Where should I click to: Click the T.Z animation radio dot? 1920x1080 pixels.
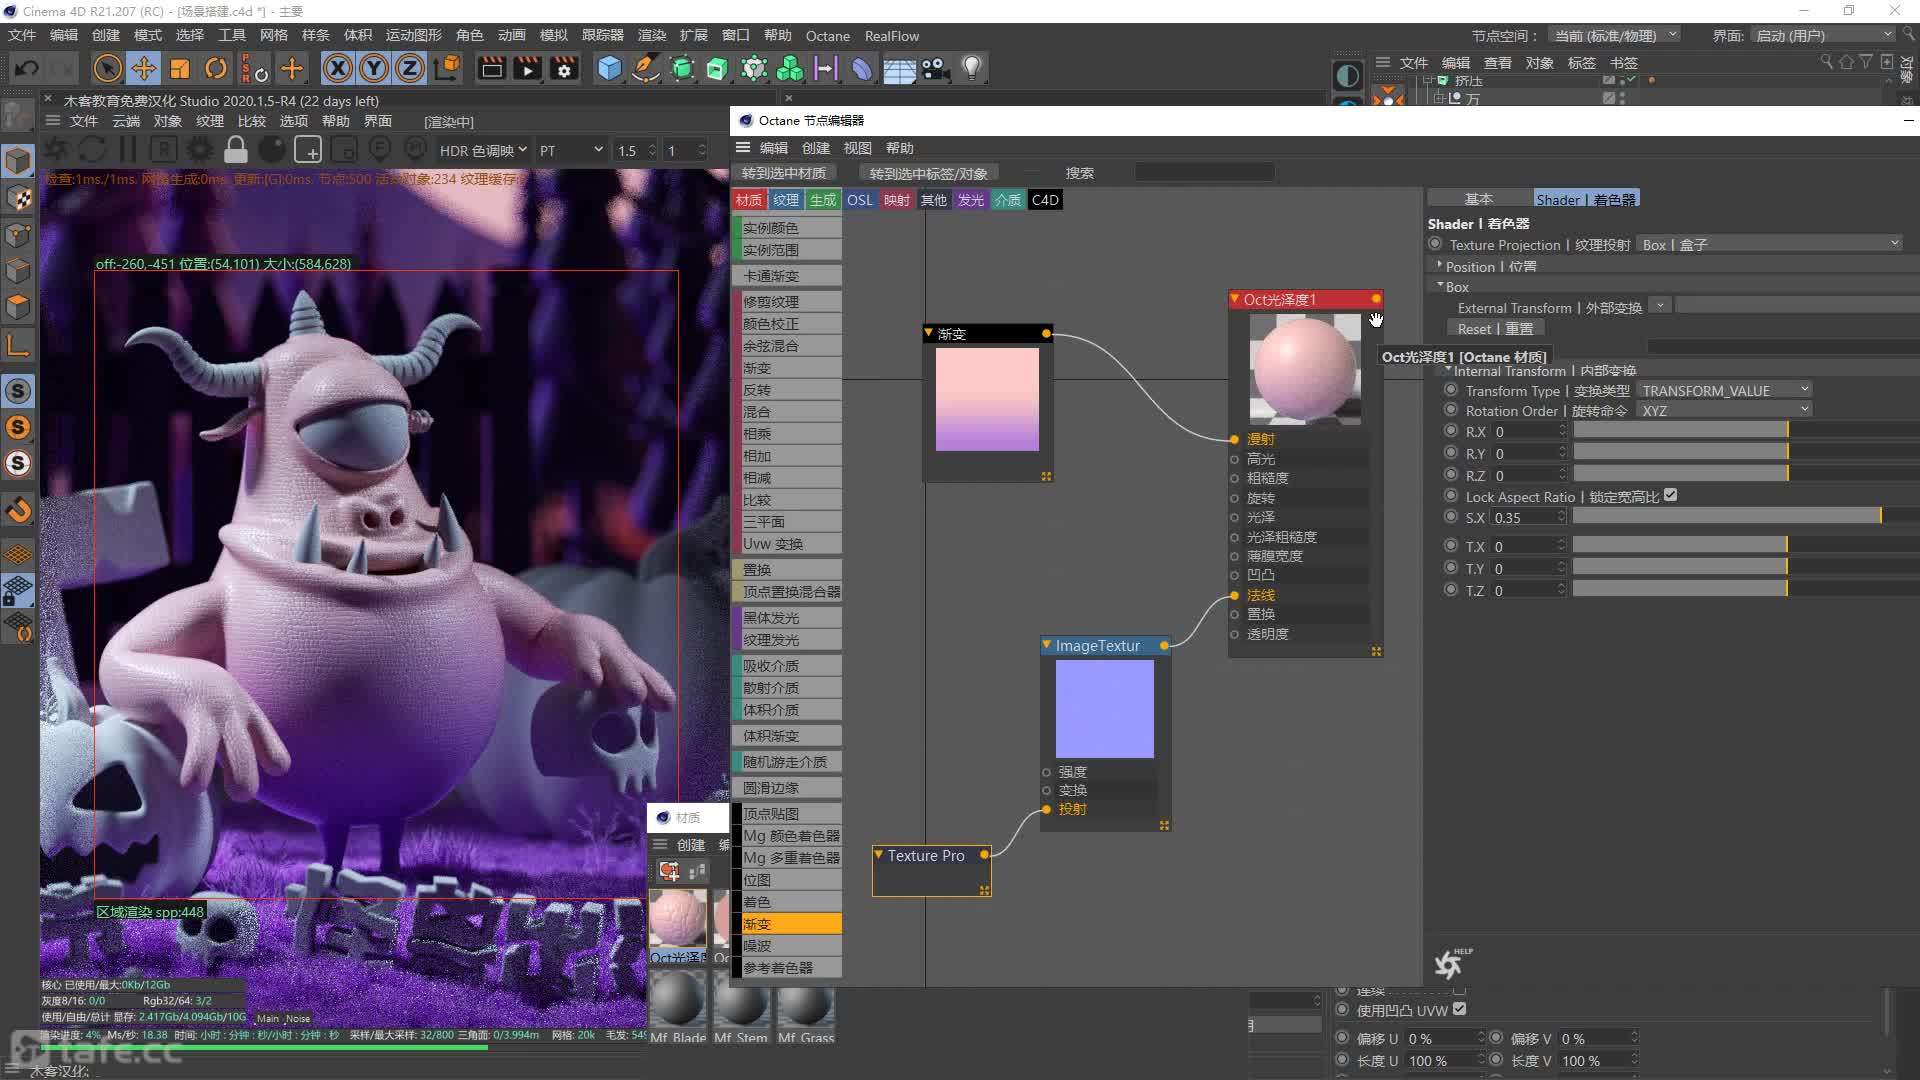pos(1451,590)
